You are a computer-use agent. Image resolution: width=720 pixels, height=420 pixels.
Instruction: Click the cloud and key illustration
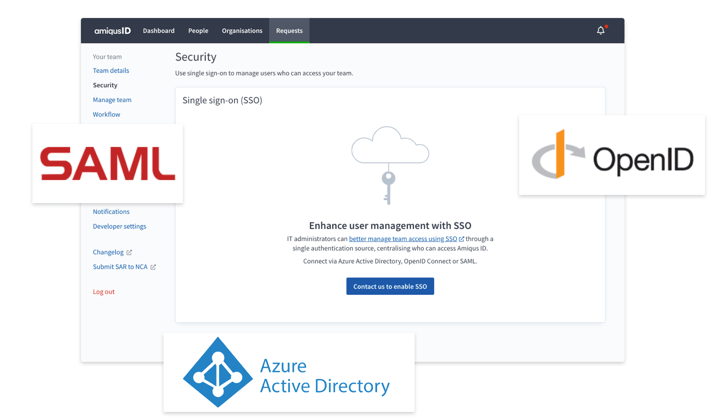[x=390, y=165]
